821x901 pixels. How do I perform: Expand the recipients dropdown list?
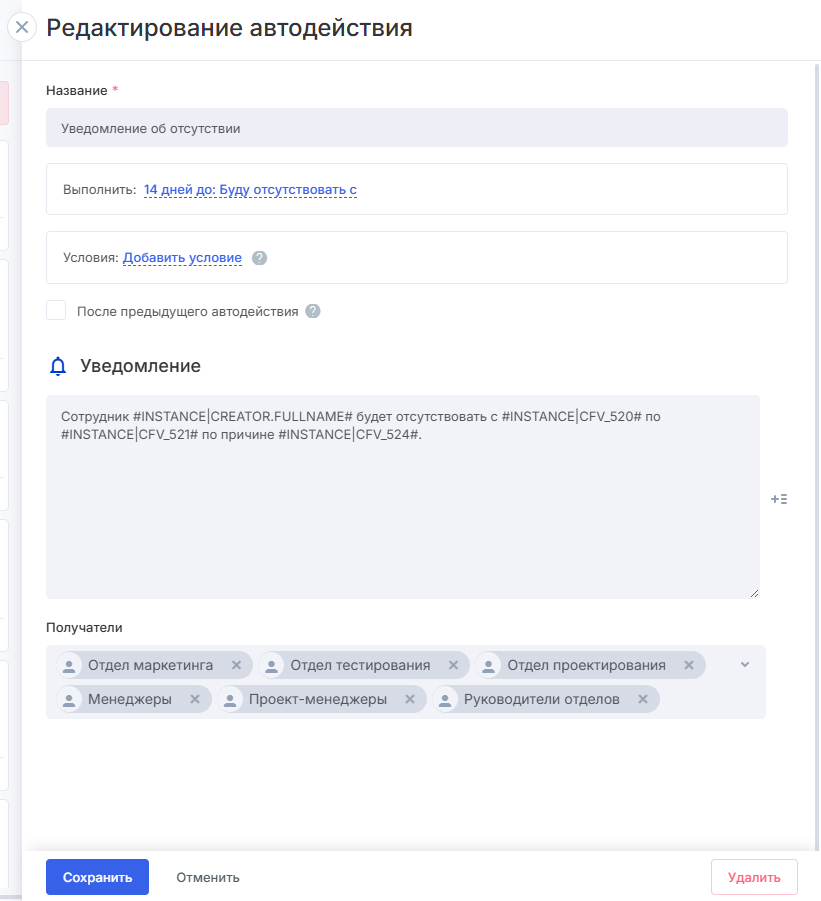745,665
